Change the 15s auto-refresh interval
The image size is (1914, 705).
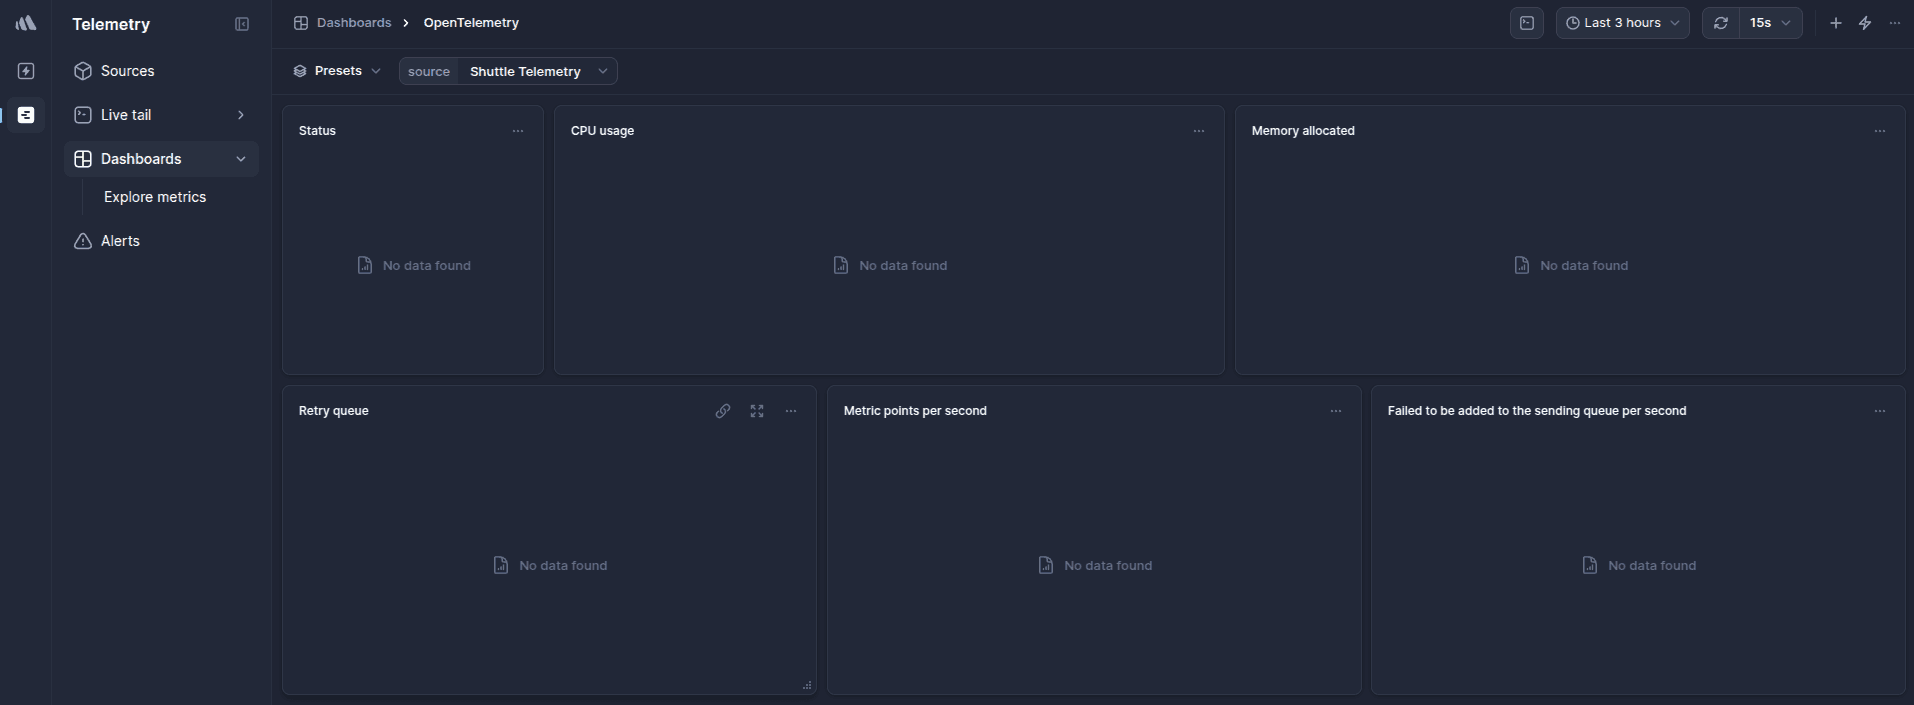point(1770,23)
